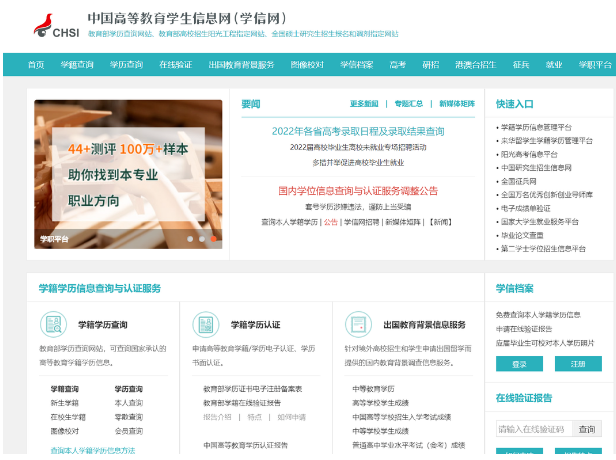The height and width of the screenshot is (460, 616).
Task: Open 国内学位信息查询与认证服务调整公告 headline
Action: point(358,191)
